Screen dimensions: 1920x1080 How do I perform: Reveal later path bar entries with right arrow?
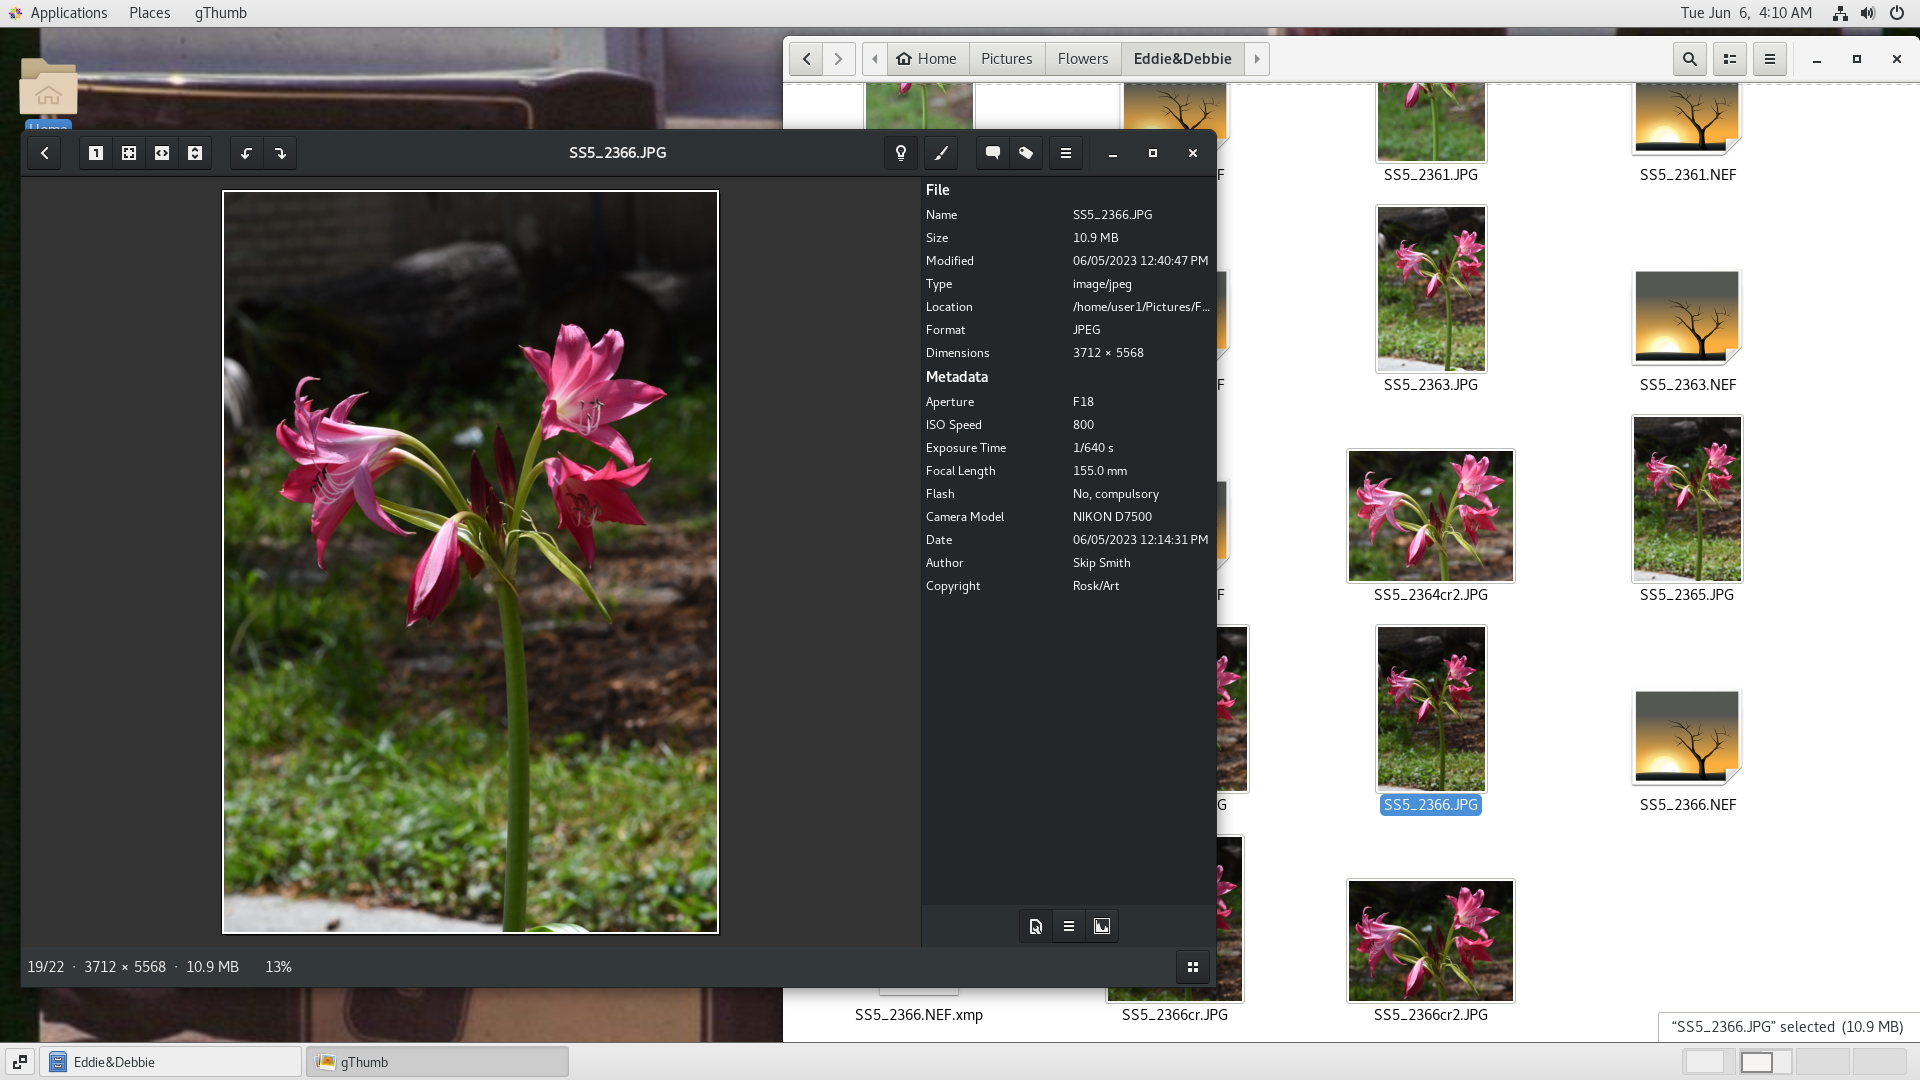tap(1257, 59)
